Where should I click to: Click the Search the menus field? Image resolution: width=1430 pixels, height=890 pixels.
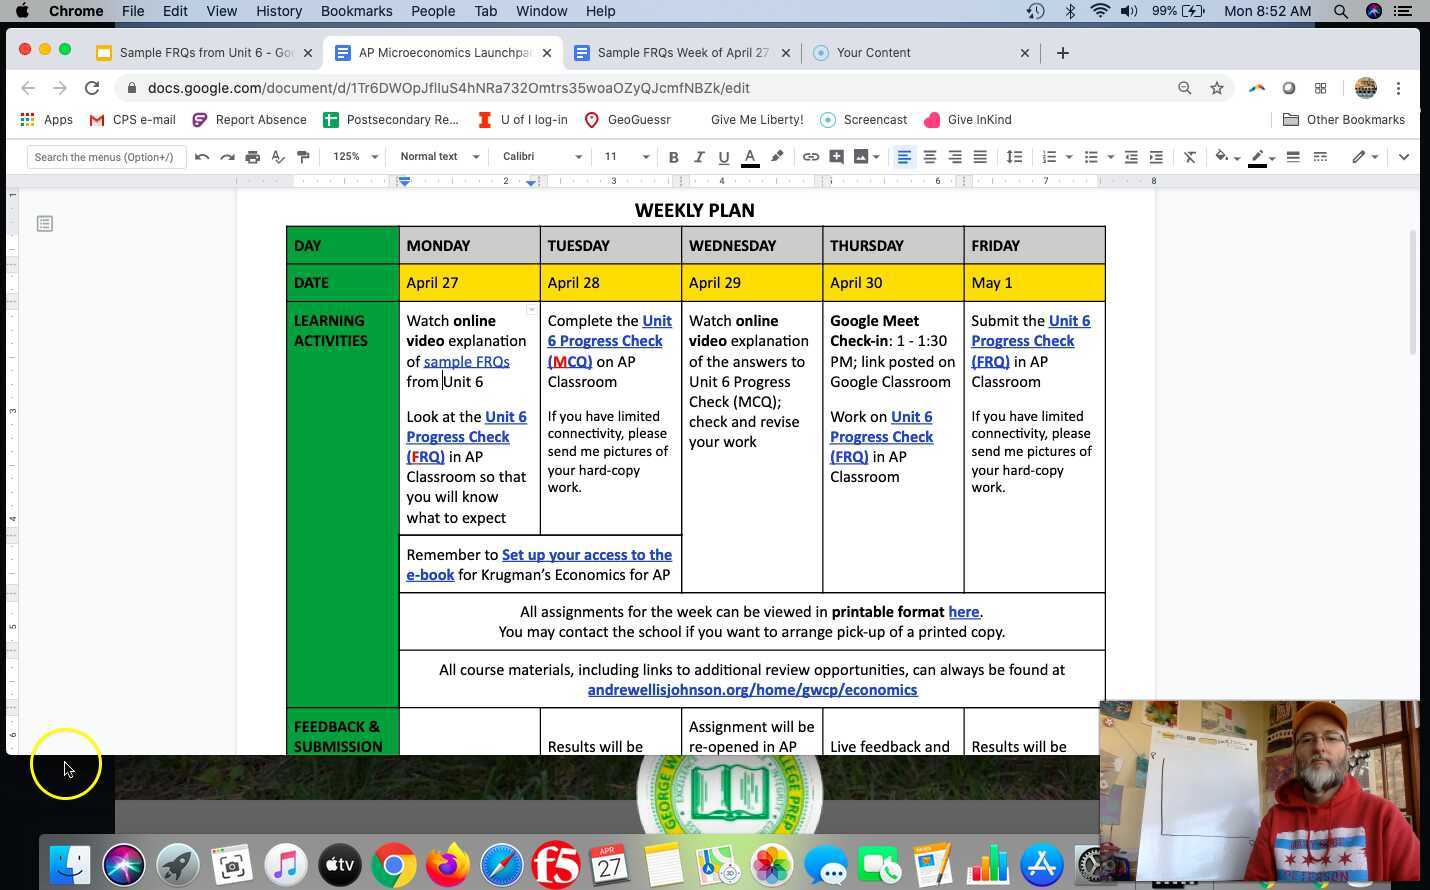pos(104,157)
